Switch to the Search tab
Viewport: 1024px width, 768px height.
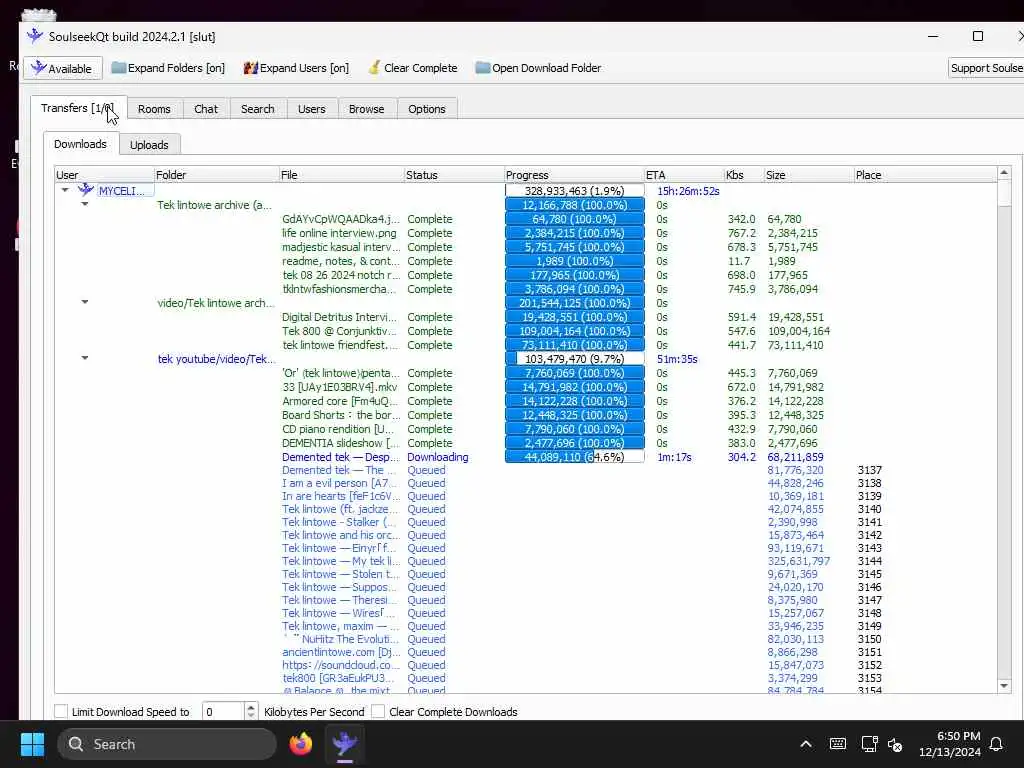(x=257, y=109)
